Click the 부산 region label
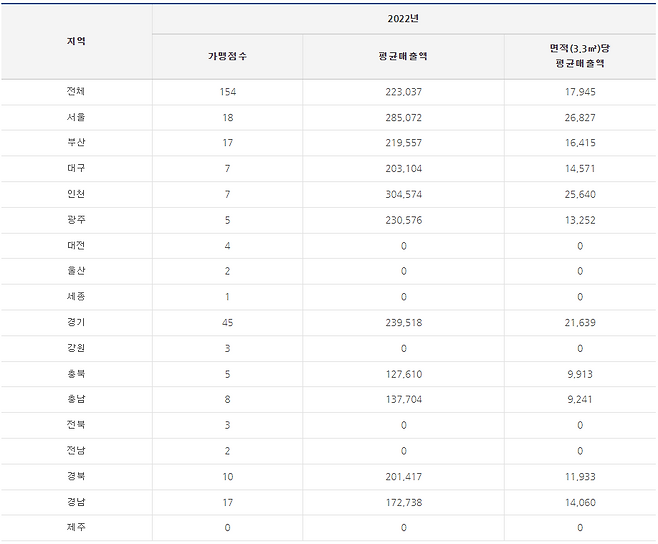 click(x=76, y=144)
